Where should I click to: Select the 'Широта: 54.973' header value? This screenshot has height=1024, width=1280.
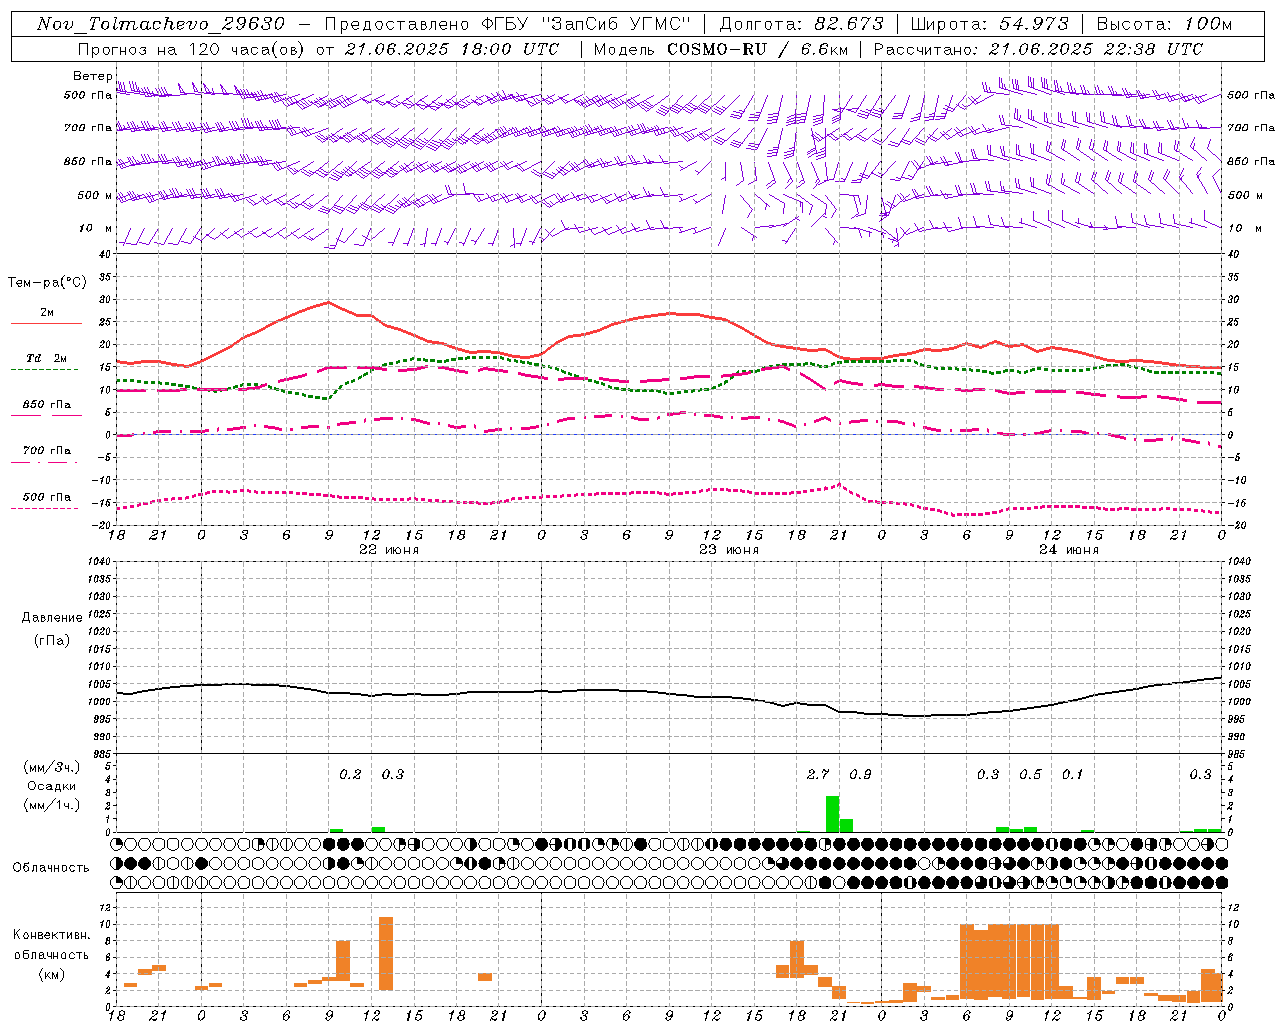[990, 24]
